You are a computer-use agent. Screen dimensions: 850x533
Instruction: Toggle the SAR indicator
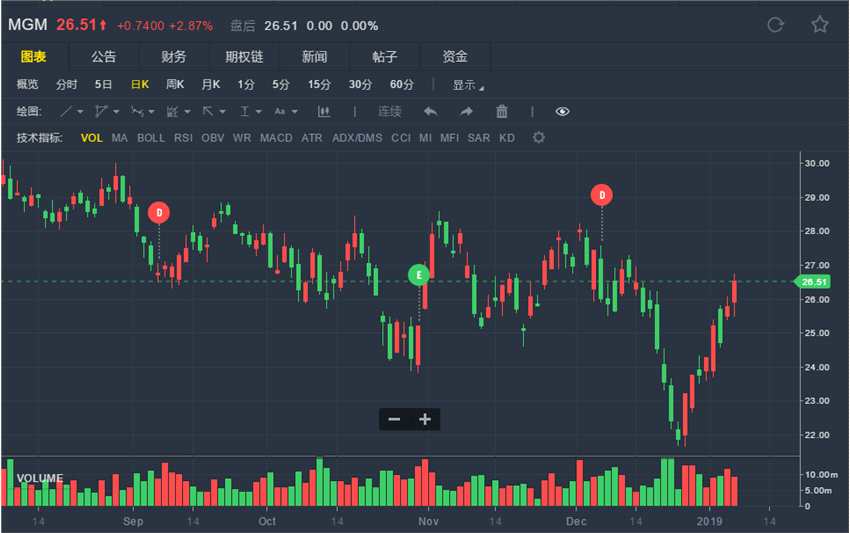point(479,138)
